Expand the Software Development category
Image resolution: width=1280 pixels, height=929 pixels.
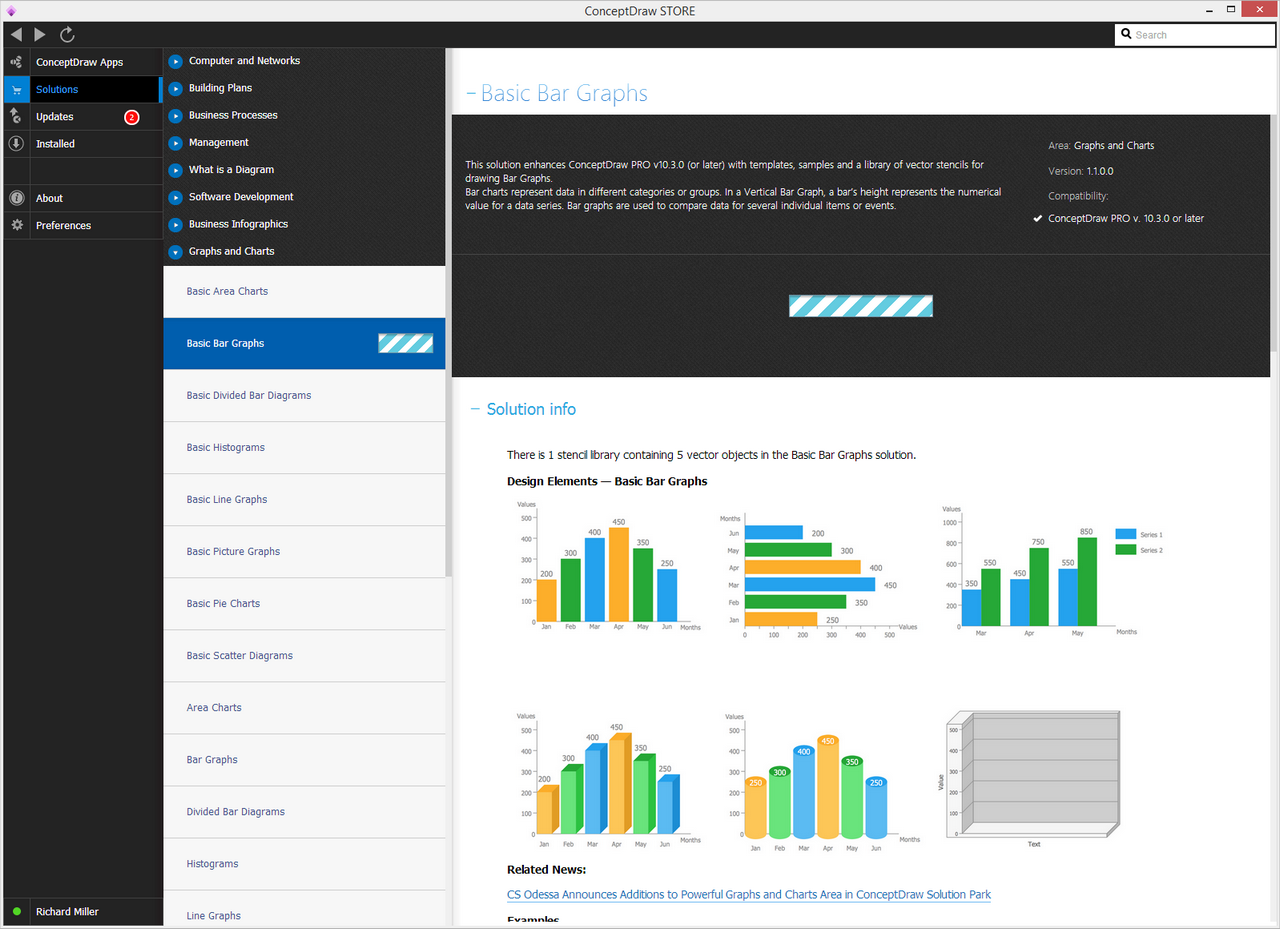pyautogui.click(x=176, y=197)
